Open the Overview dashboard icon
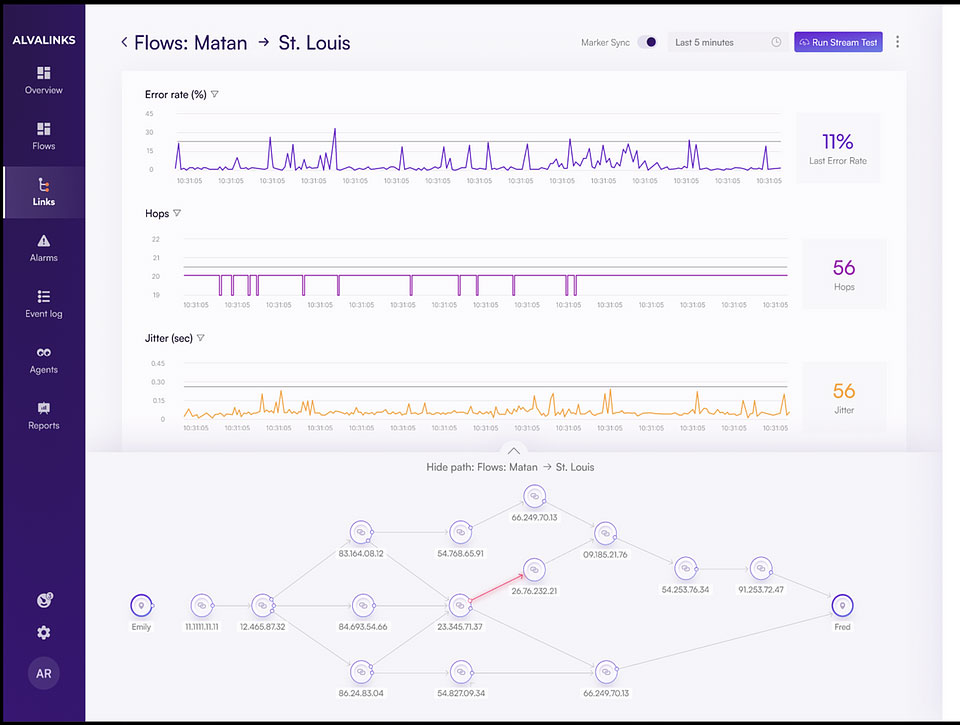Screen dimensions: 960x725 coord(43,74)
